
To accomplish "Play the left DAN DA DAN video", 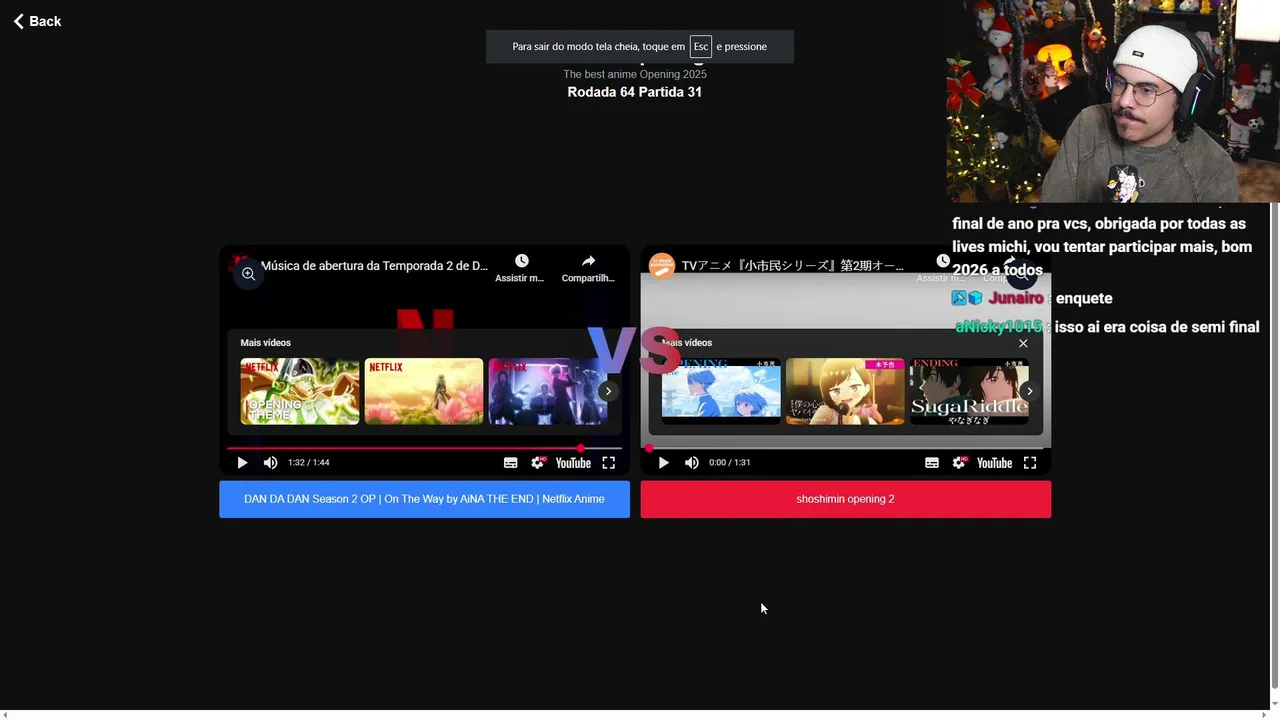I will click(x=242, y=463).
